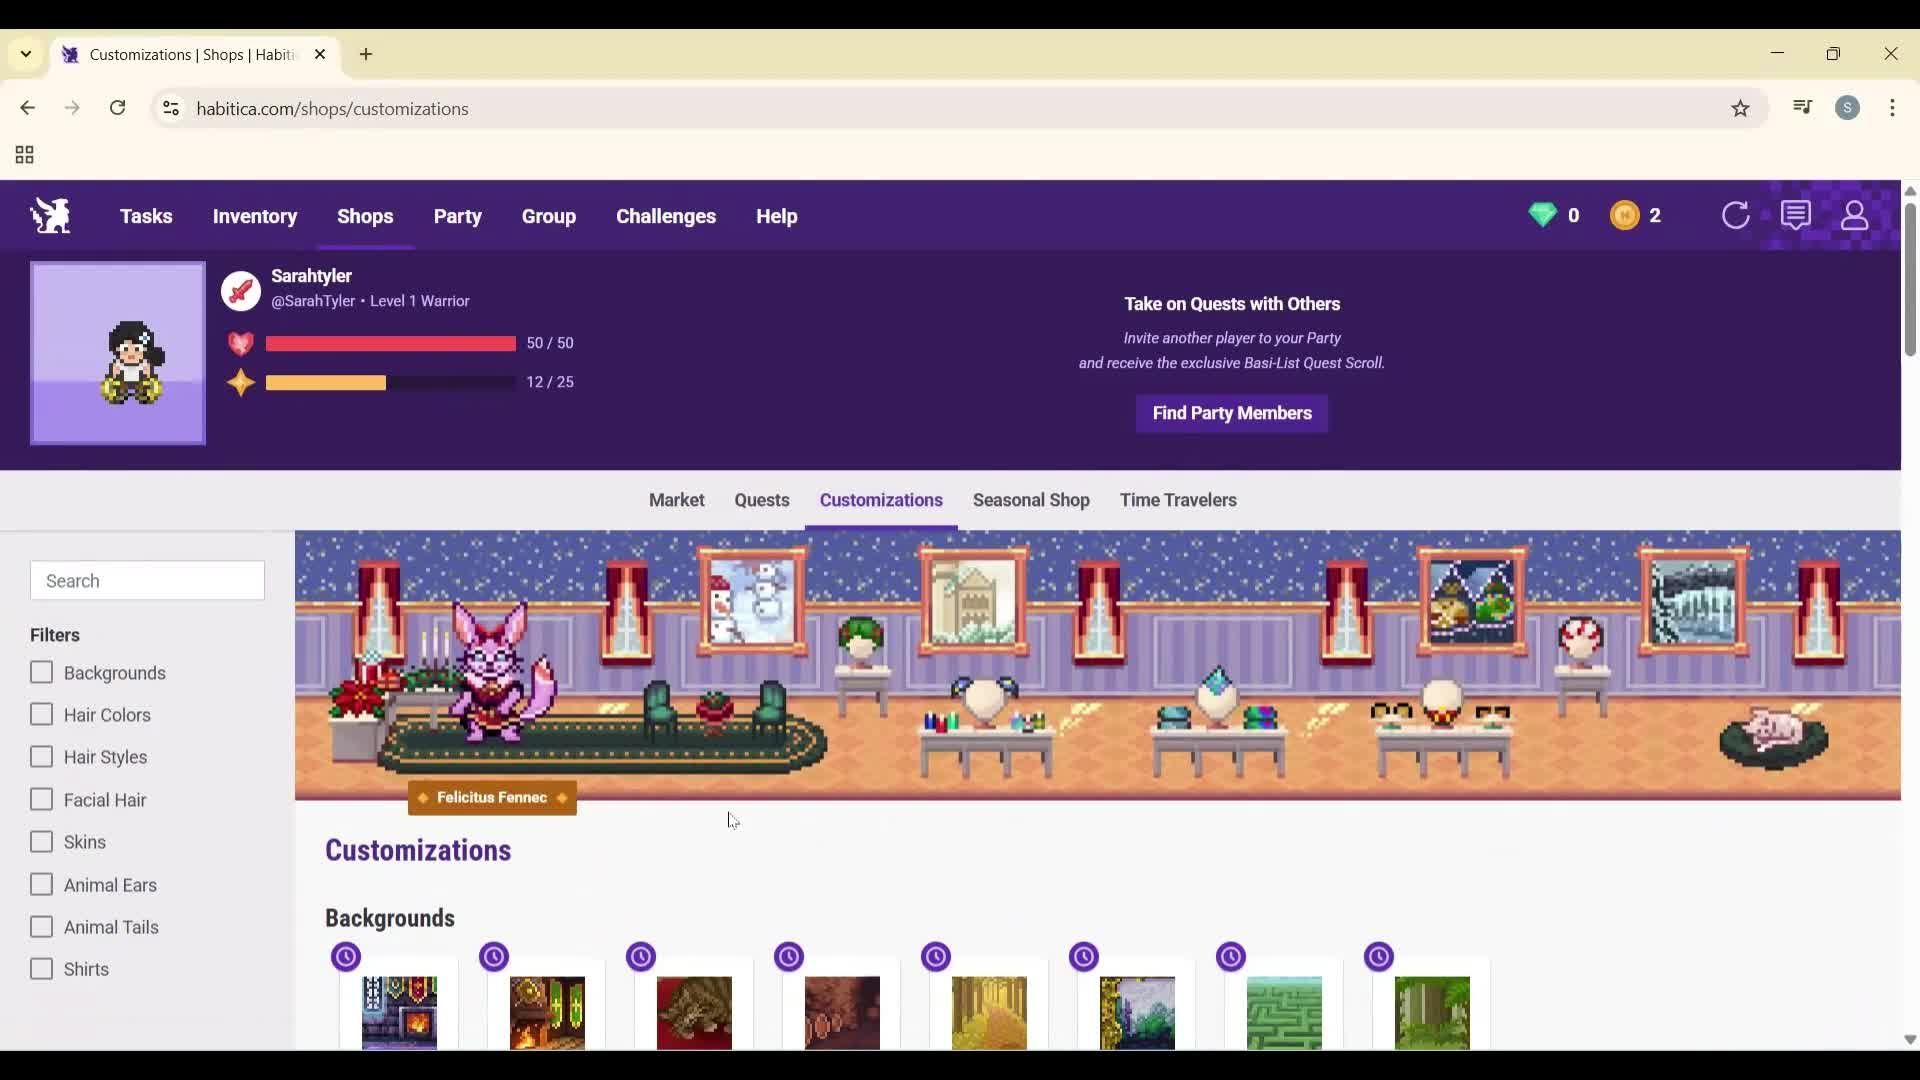The width and height of the screenshot is (1920, 1080).
Task: Switch to the Seasonal Shop tab
Action: (1031, 500)
